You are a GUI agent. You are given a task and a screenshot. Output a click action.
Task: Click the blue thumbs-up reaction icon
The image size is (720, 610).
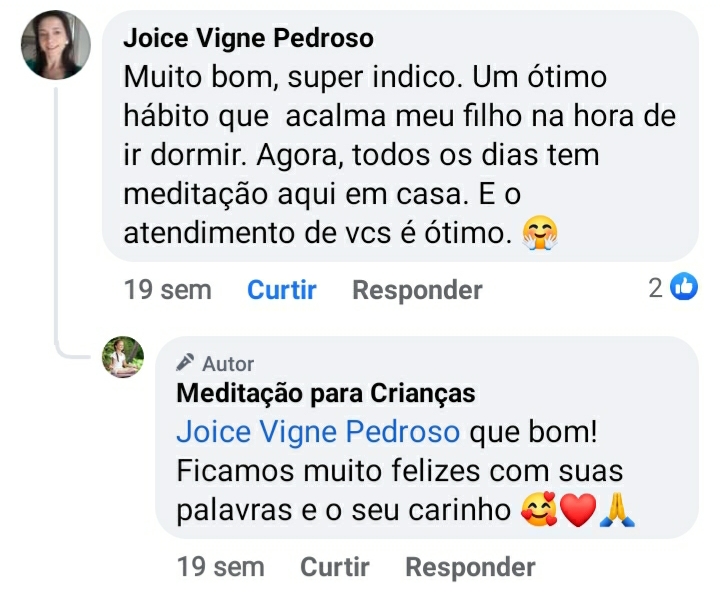tap(684, 288)
